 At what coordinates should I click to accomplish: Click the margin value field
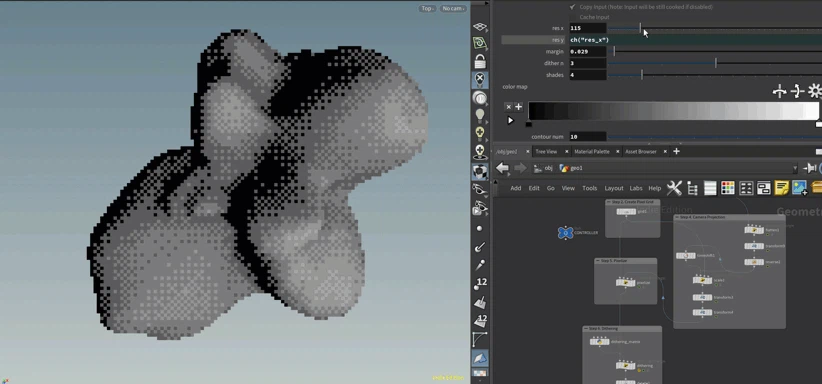pos(588,51)
